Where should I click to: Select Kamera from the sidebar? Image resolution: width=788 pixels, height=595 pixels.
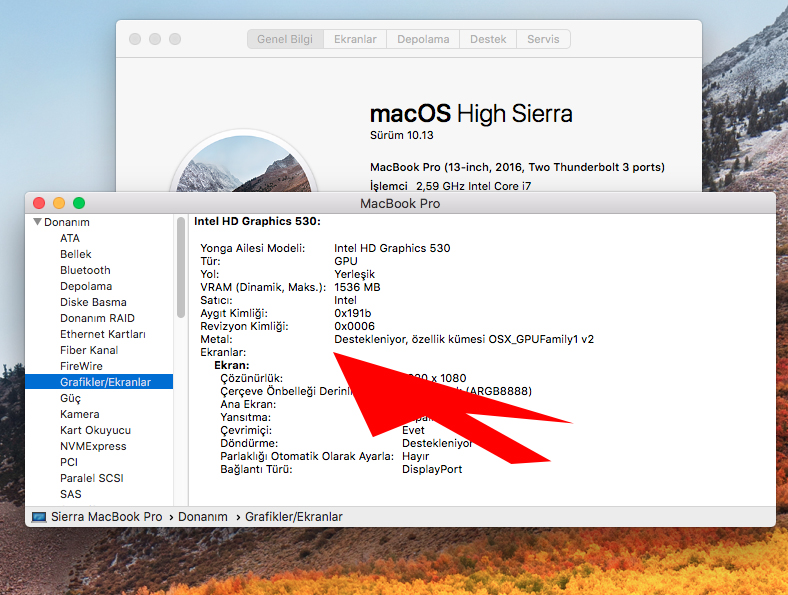point(80,414)
